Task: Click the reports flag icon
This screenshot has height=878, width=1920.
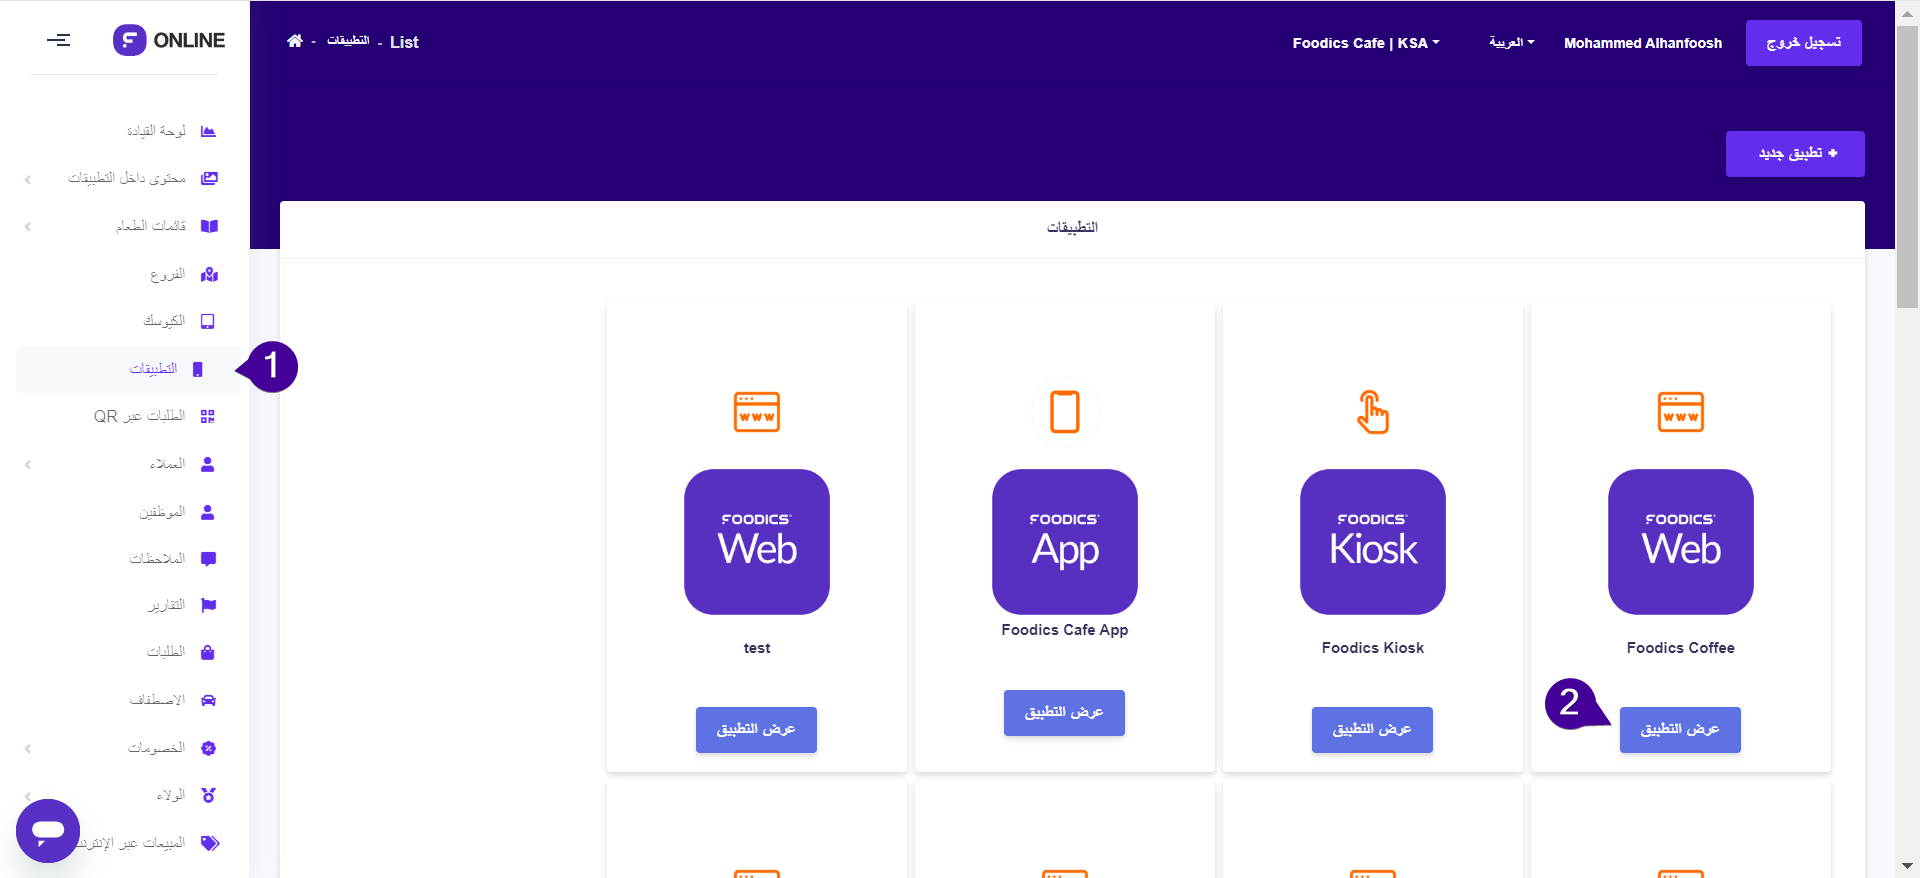Action: click(x=208, y=605)
